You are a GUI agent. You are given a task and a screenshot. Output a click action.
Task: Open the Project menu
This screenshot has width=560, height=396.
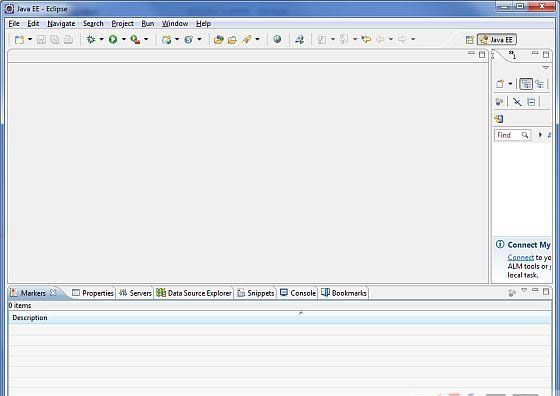122,24
